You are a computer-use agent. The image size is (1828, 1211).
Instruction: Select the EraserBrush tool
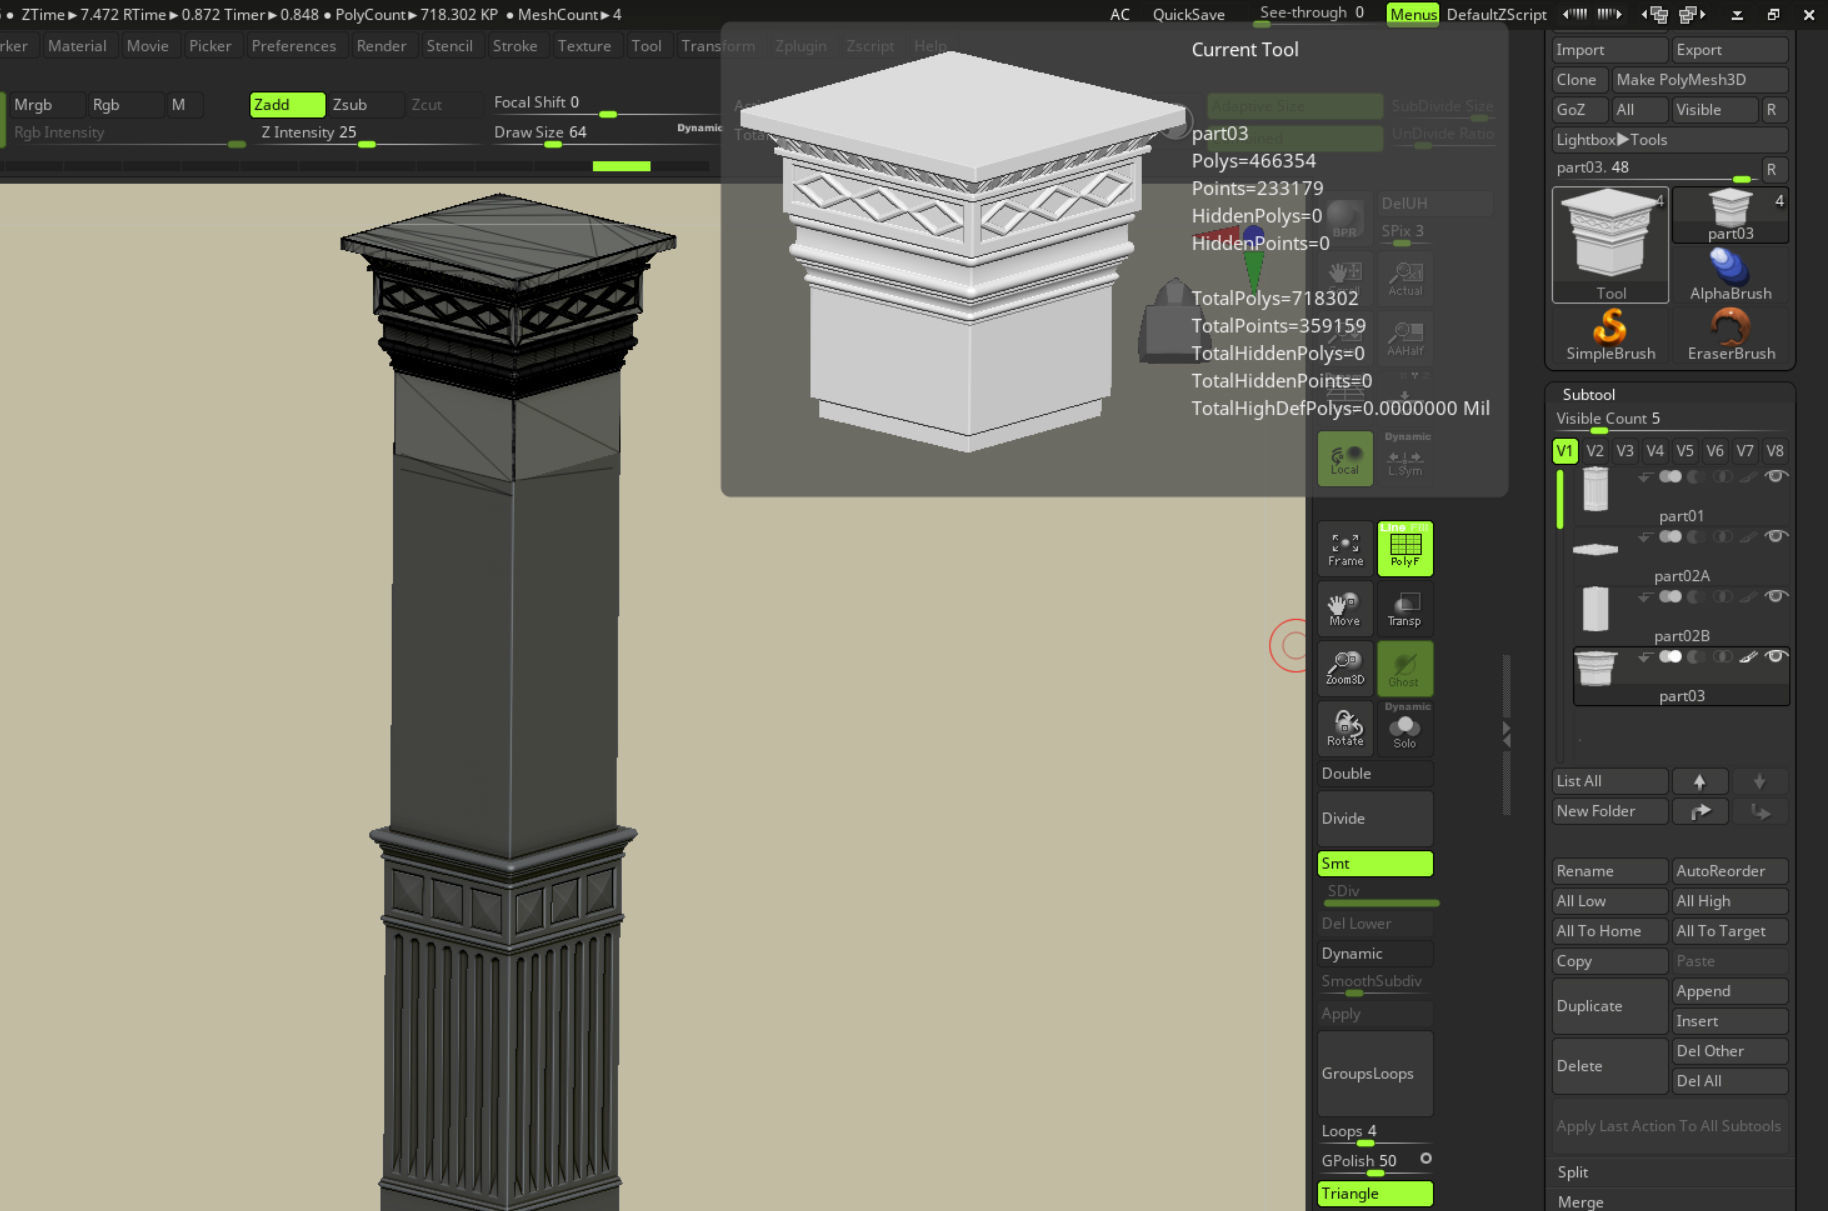[x=1731, y=335]
